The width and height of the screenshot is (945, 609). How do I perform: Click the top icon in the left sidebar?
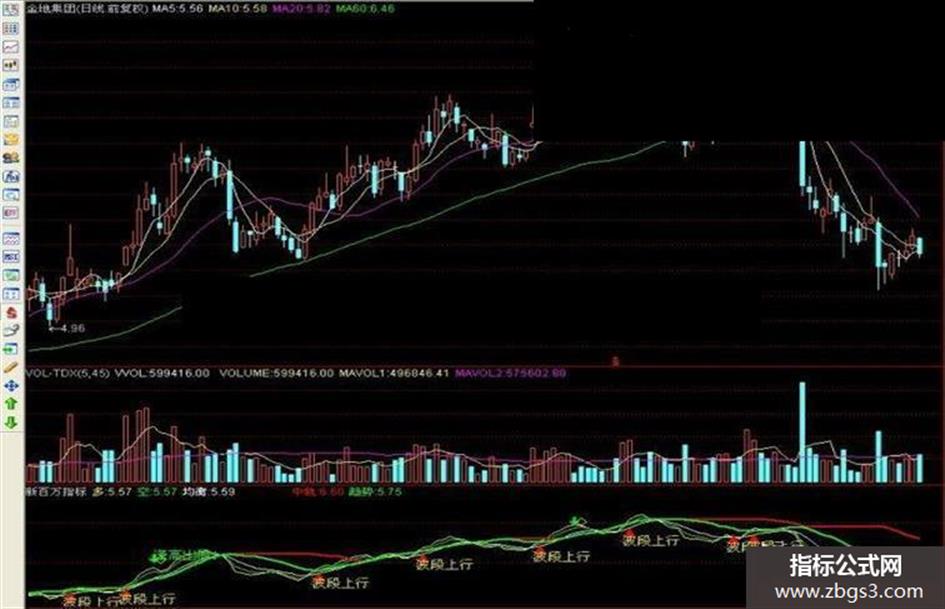tap(11, 11)
